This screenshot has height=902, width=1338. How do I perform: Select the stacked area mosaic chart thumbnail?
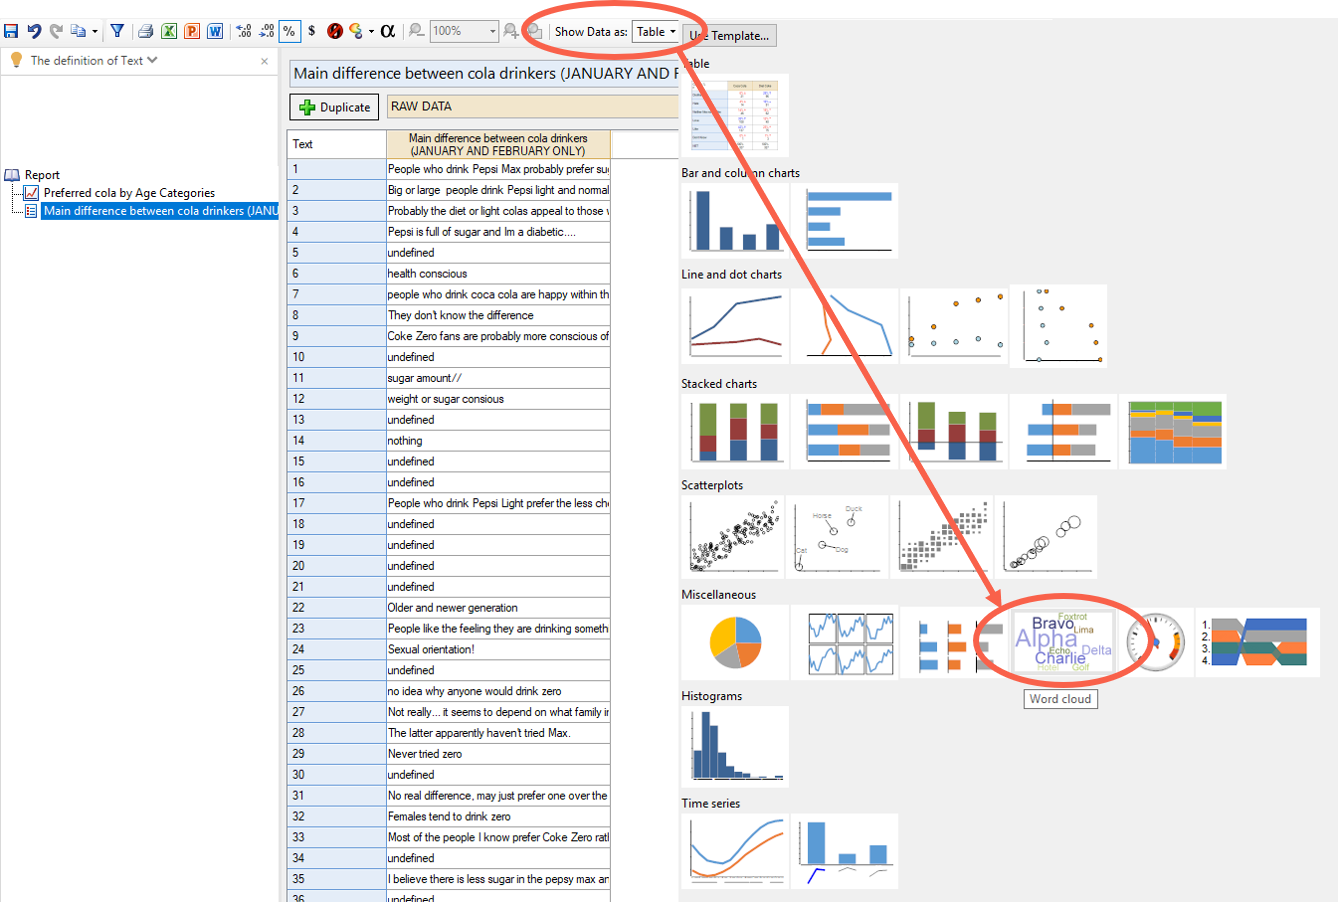[x=1174, y=431]
